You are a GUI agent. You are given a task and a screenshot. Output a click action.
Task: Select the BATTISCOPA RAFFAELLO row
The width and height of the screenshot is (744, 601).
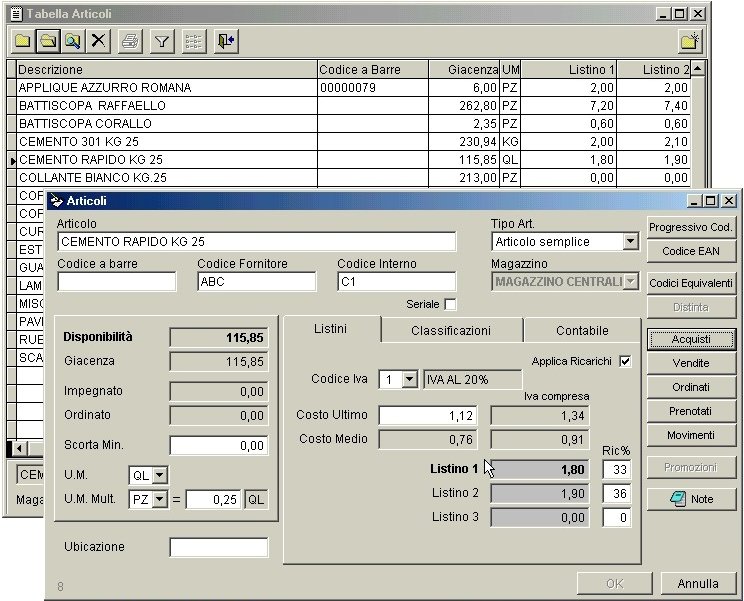(353, 105)
